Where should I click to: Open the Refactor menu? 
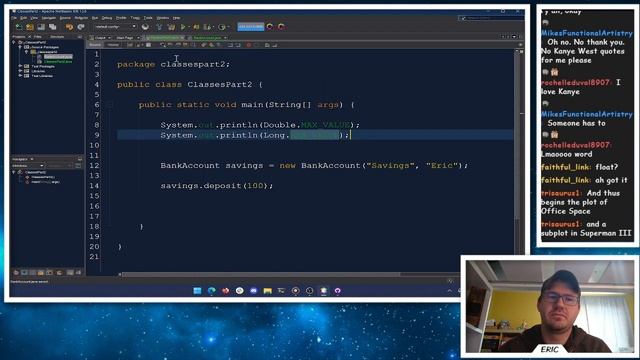[x=81, y=18]
